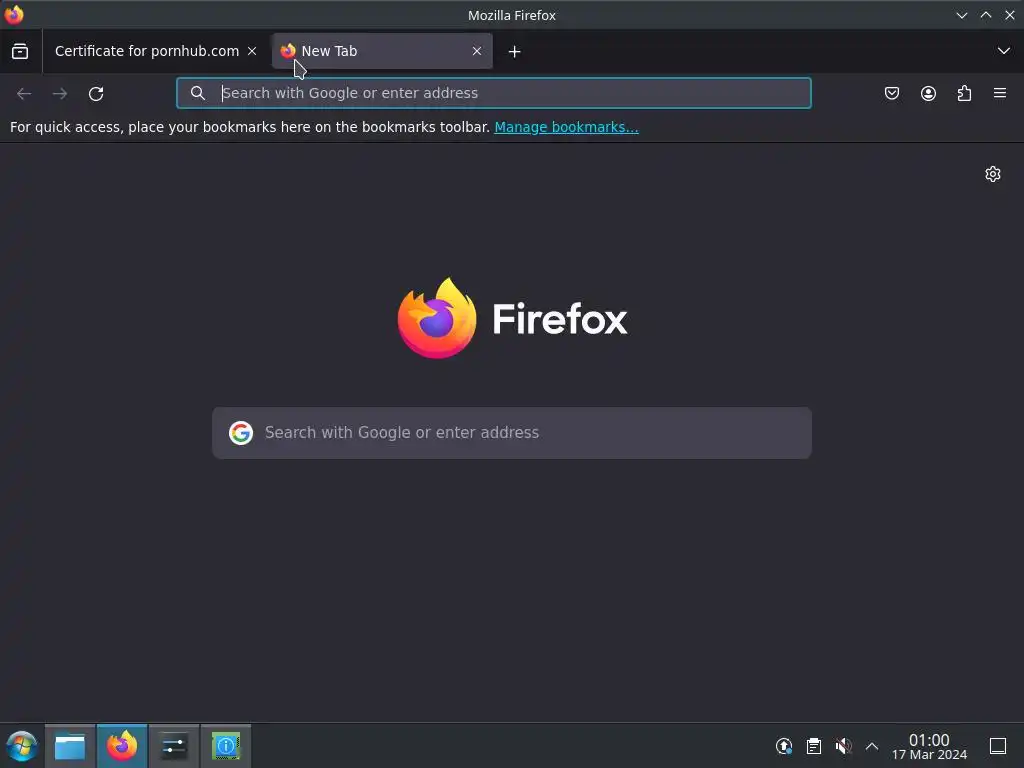1024x768 pixels.
Task: Open a new tab with plus button
Action: tap(515, 52)
